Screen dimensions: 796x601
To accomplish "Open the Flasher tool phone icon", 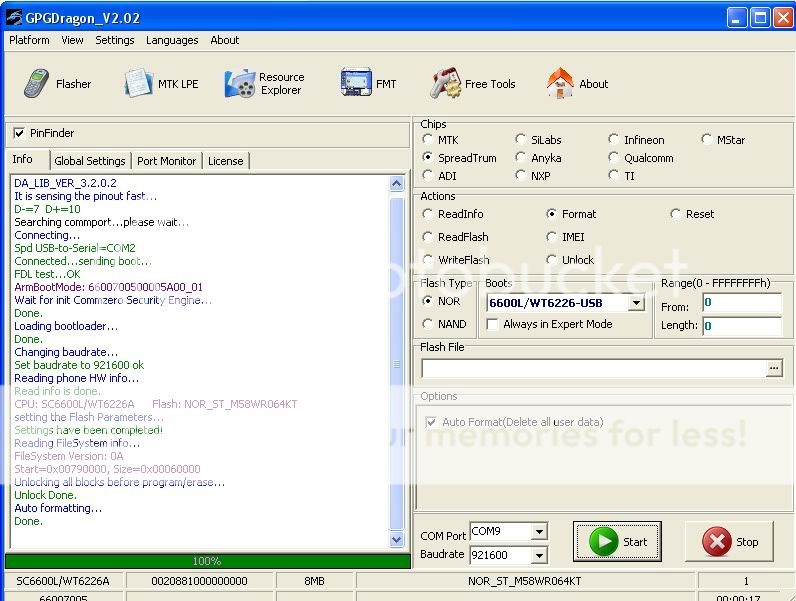I will (x=36, y=83).
